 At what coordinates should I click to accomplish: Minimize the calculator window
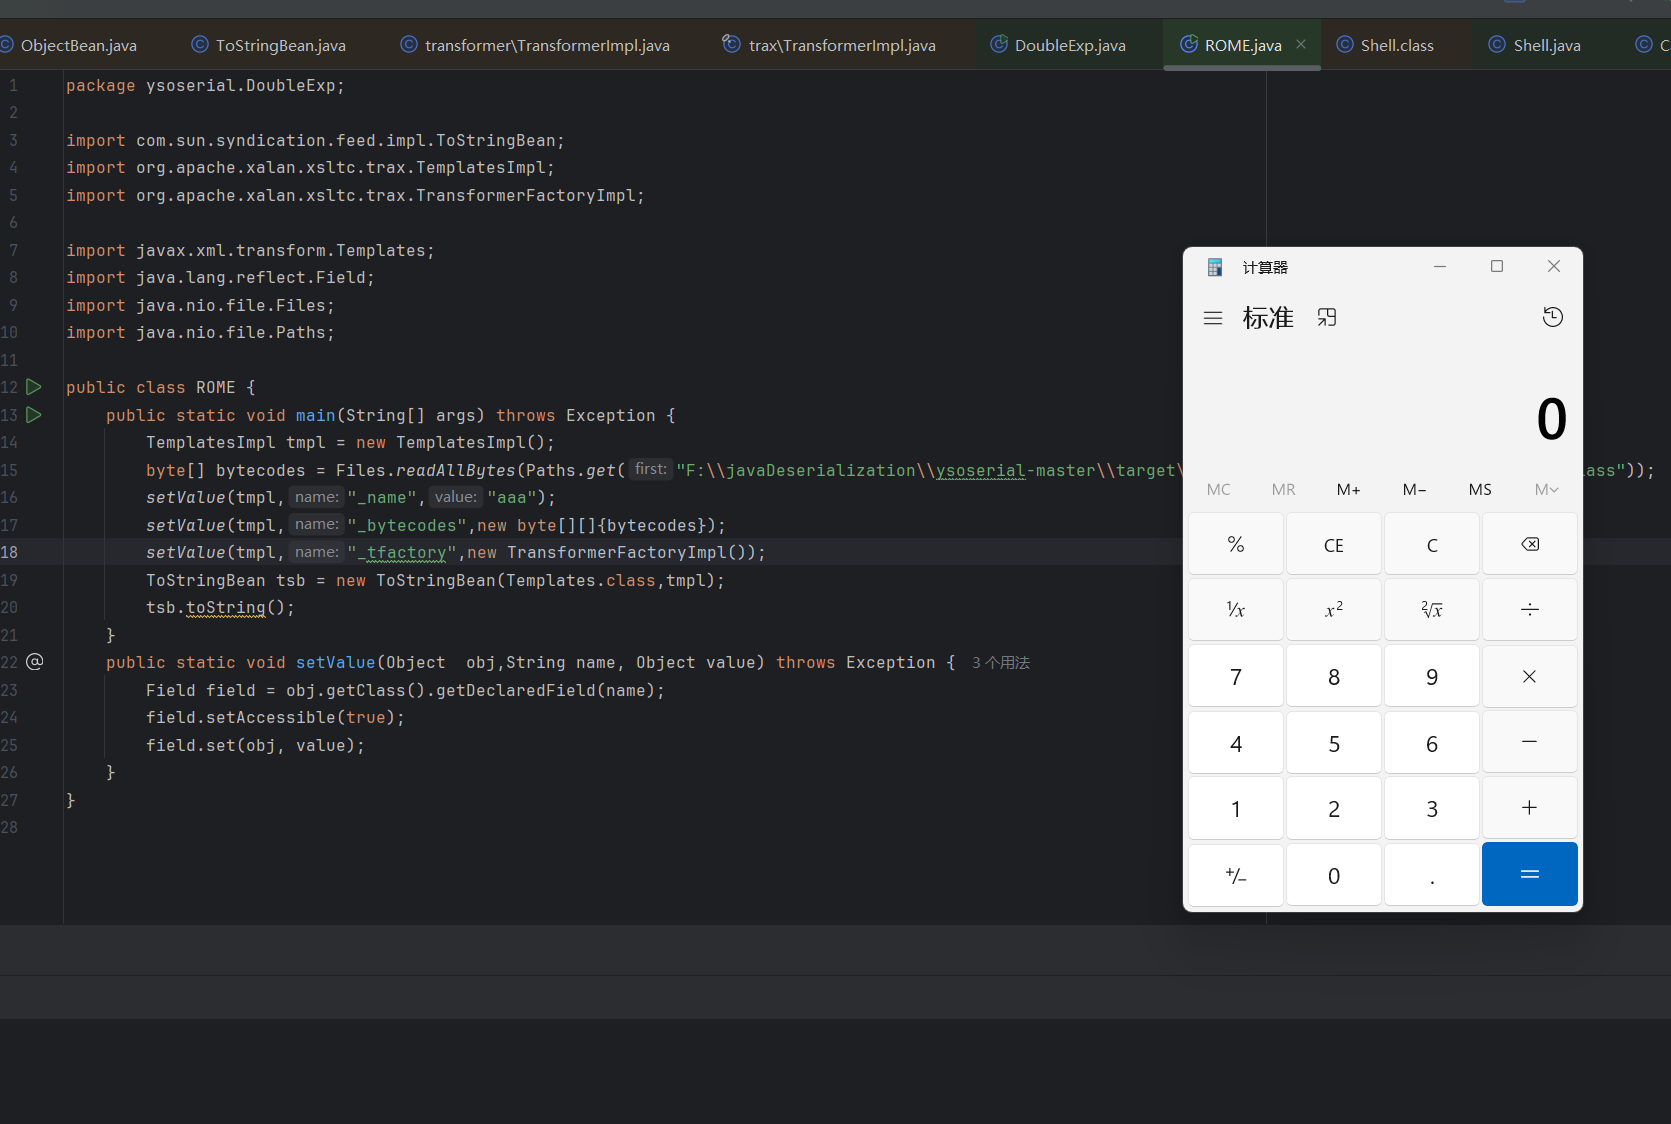tap(1440, 266)
